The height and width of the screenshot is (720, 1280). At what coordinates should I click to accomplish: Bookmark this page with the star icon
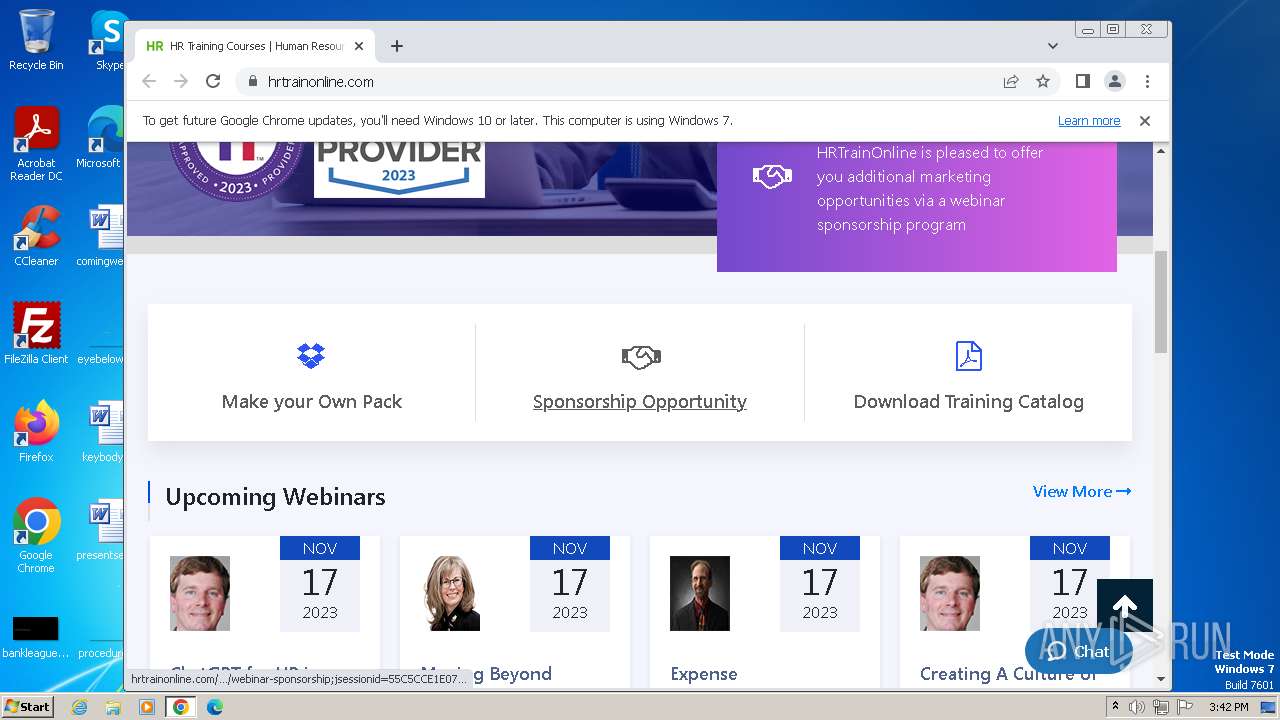point(1043,81)
